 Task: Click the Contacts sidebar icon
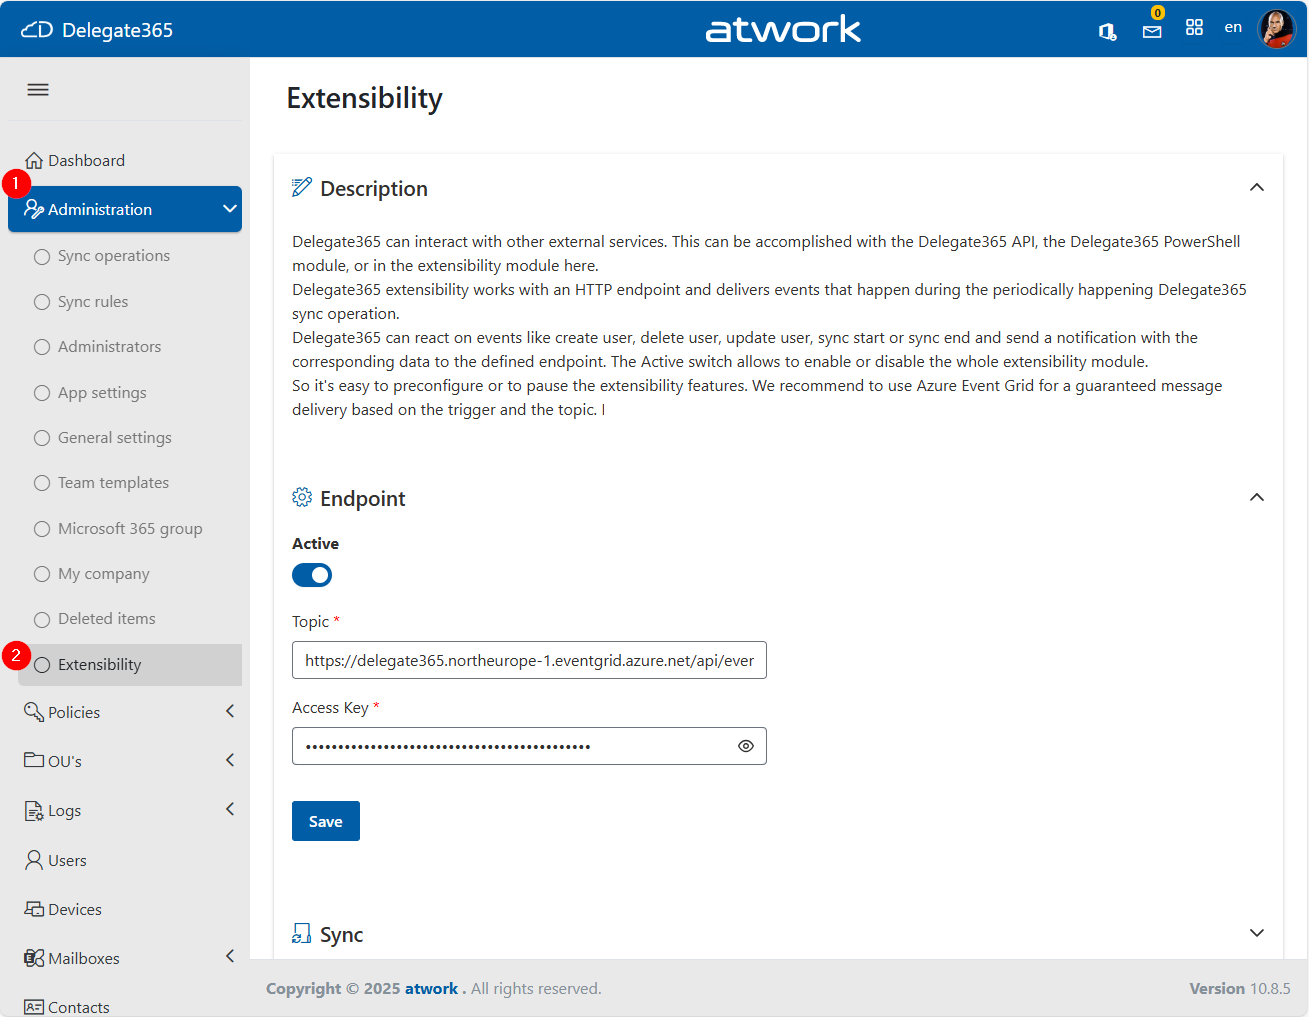coord(33,1006)
